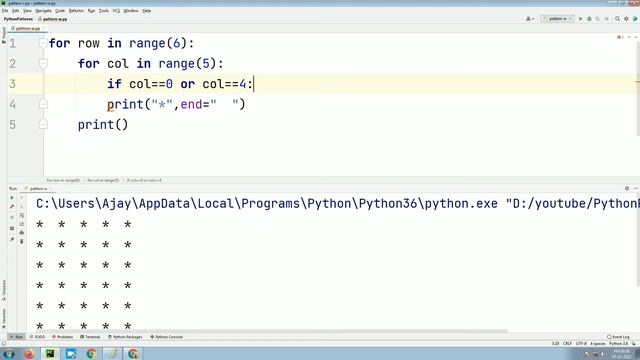Open the View menu

click(27, 11)
